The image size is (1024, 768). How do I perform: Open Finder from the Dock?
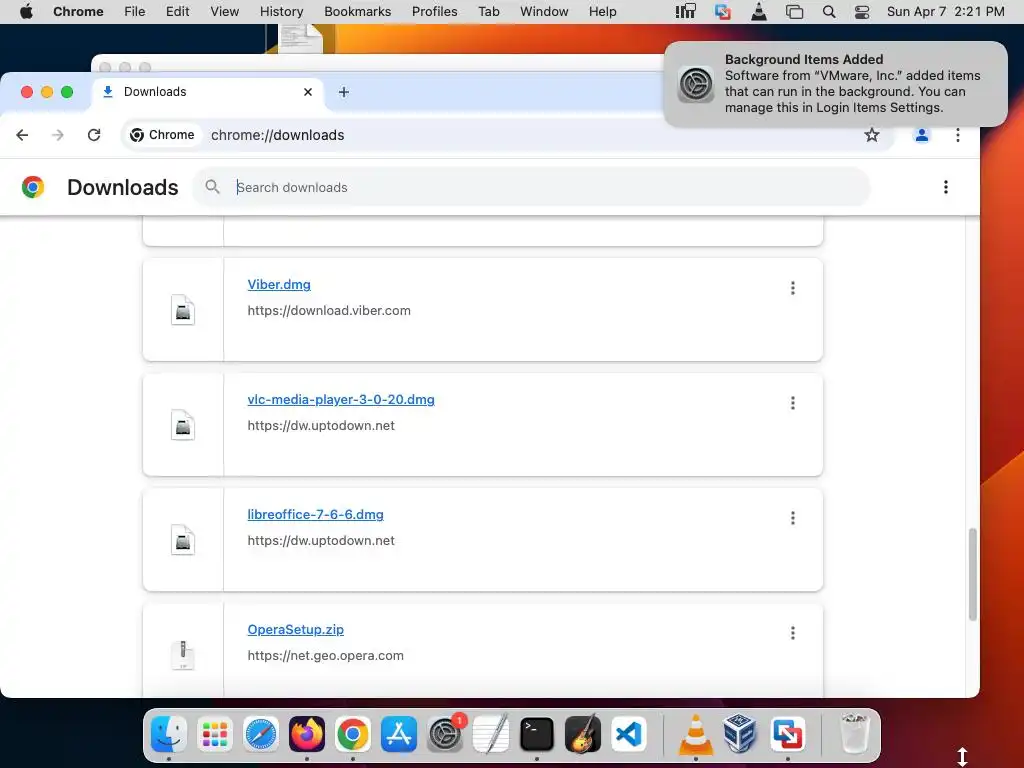coord(168,734)
